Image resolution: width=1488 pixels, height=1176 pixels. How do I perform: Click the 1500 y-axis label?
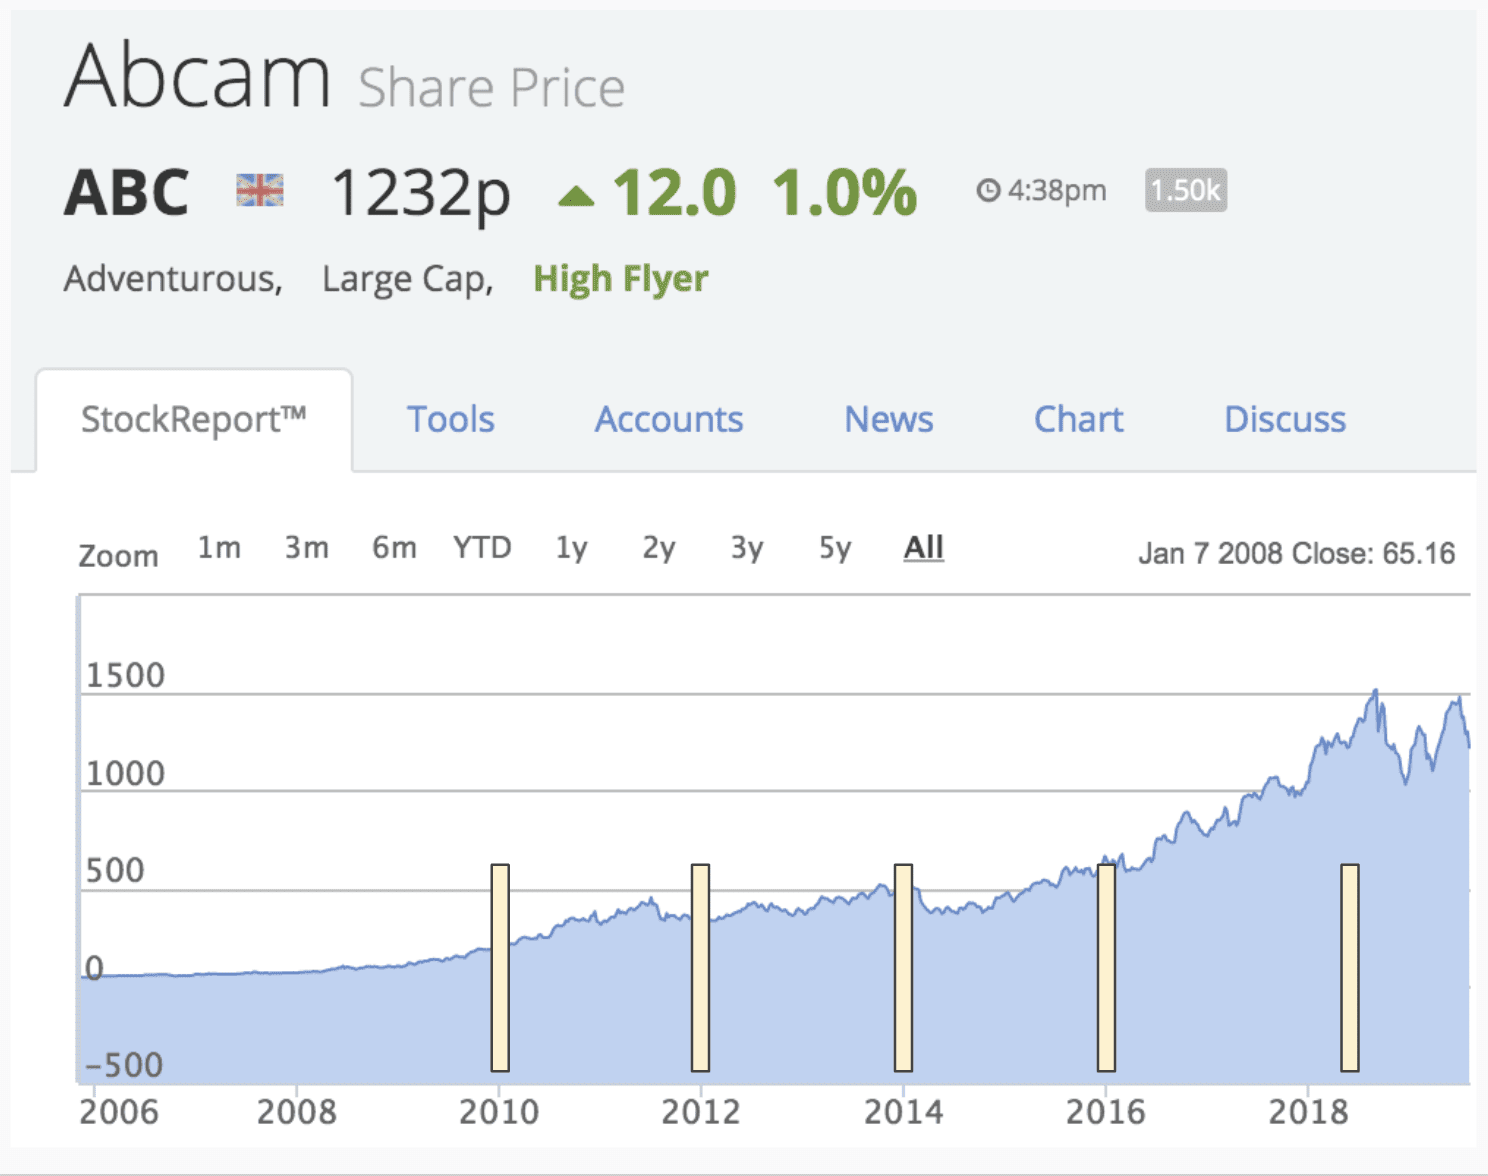[125, 676]
